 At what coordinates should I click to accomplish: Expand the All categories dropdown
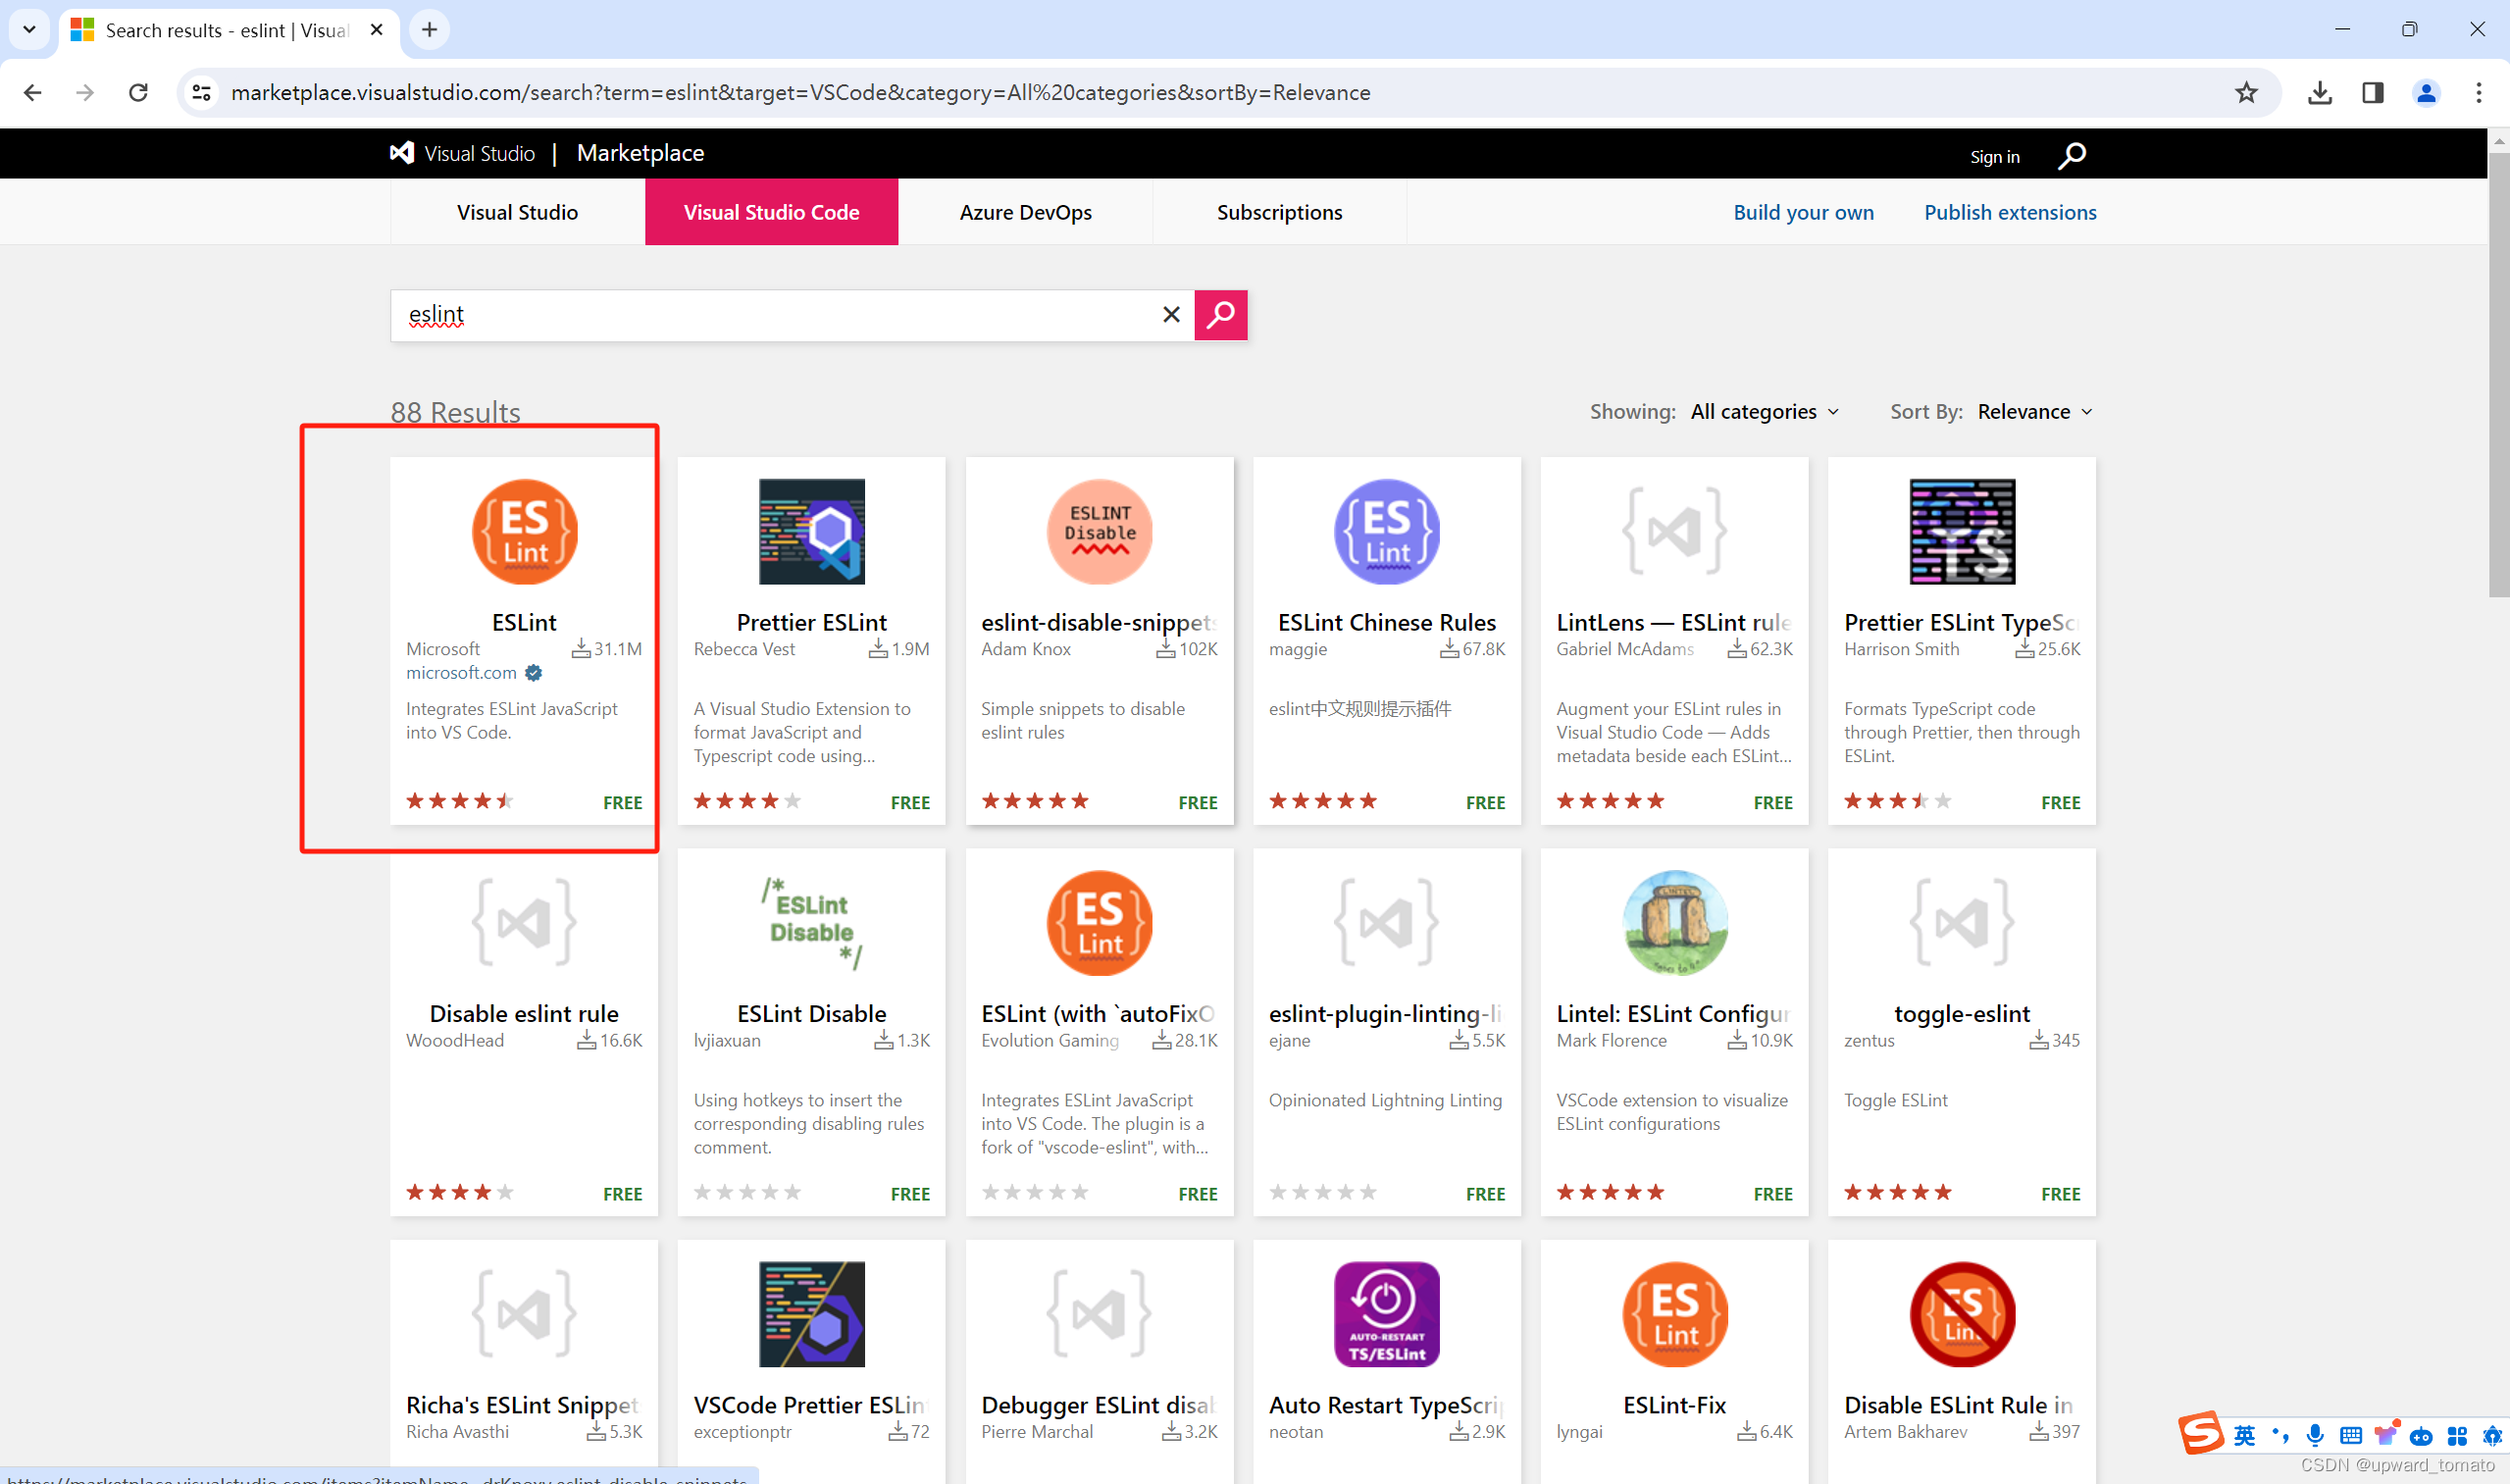tap(1764, 412)
